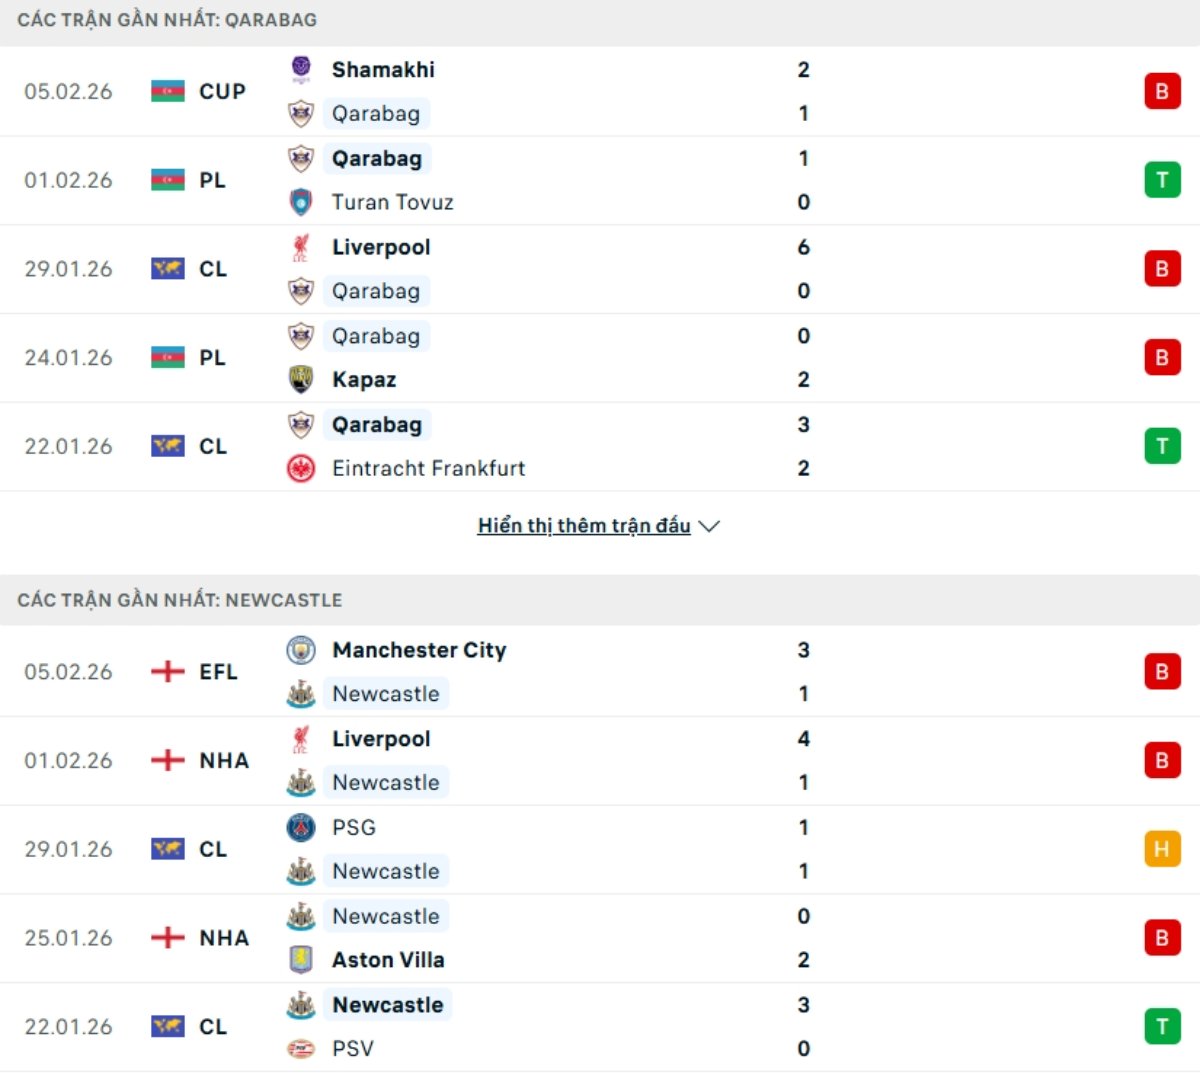Click the Shamakhi club crest icon
Image resolution: width=1200 pixels, height=1075 pixels.
[x=301, y=69]
